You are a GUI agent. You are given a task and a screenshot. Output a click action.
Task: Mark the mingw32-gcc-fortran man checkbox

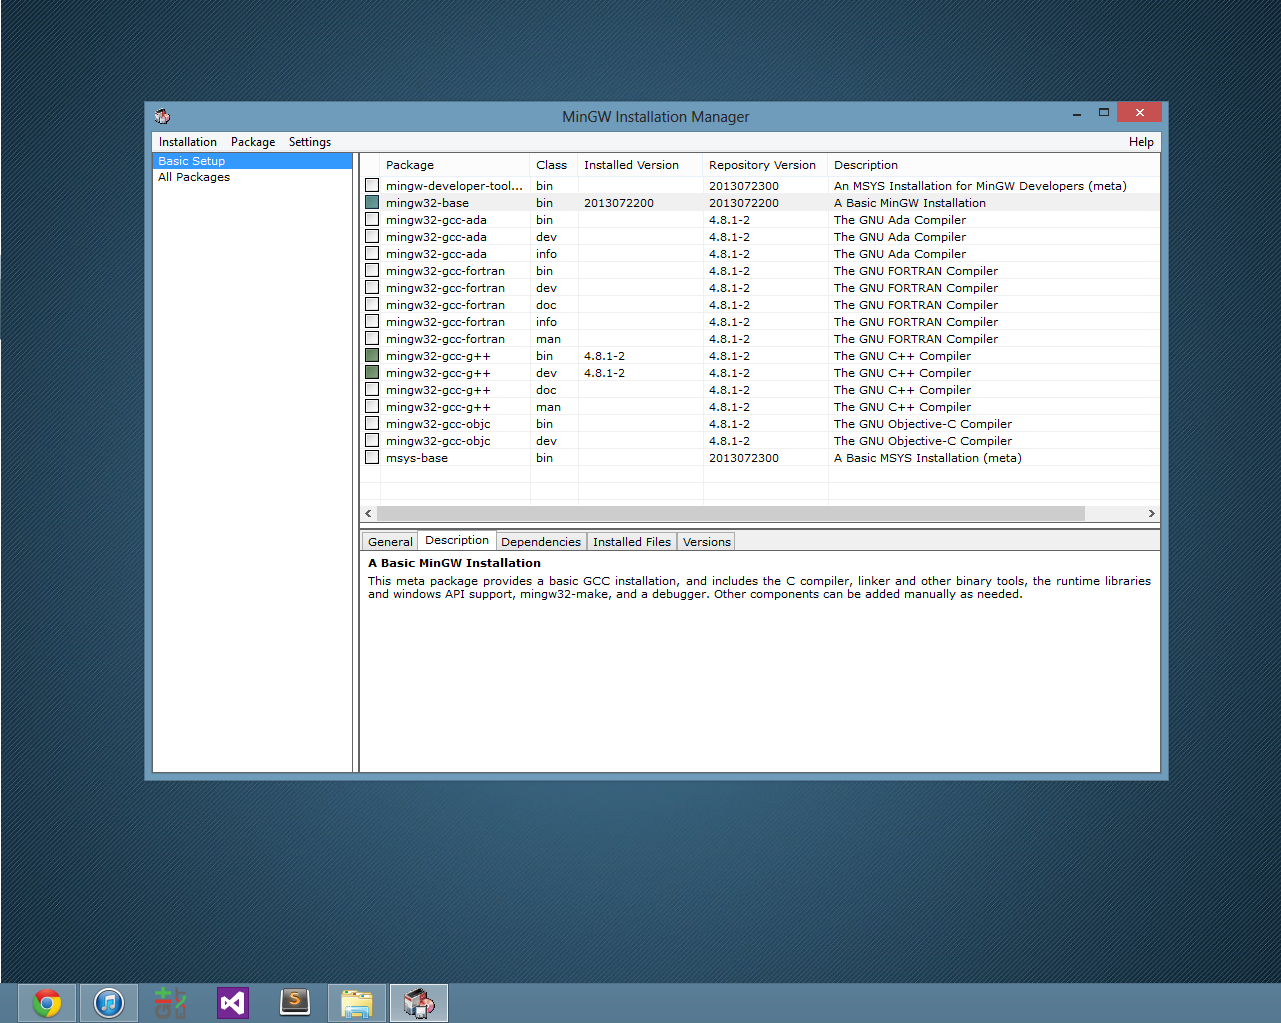point(372,338)
